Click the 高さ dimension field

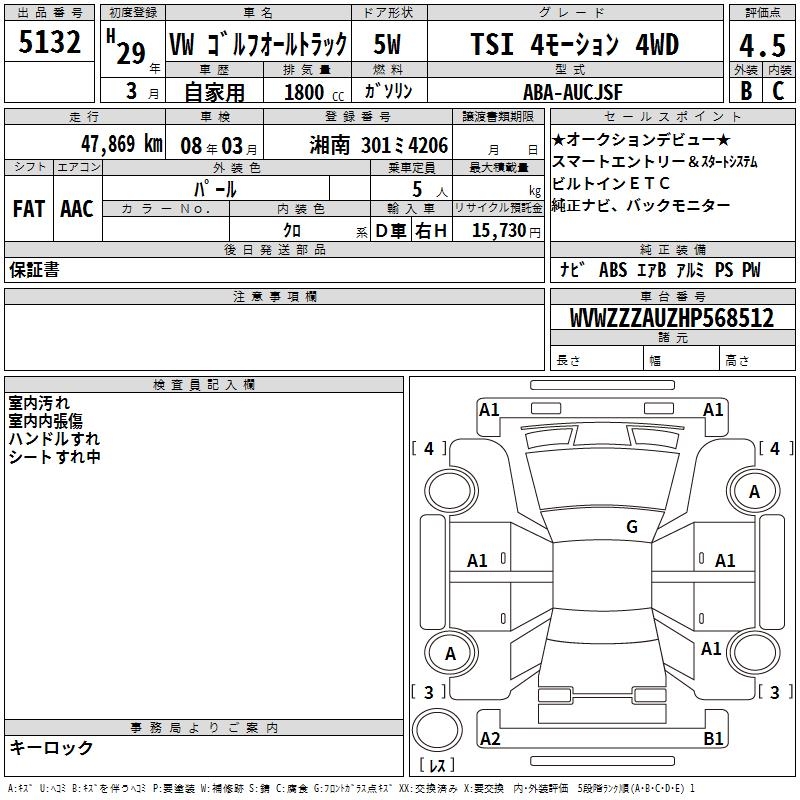click(758, 358)
